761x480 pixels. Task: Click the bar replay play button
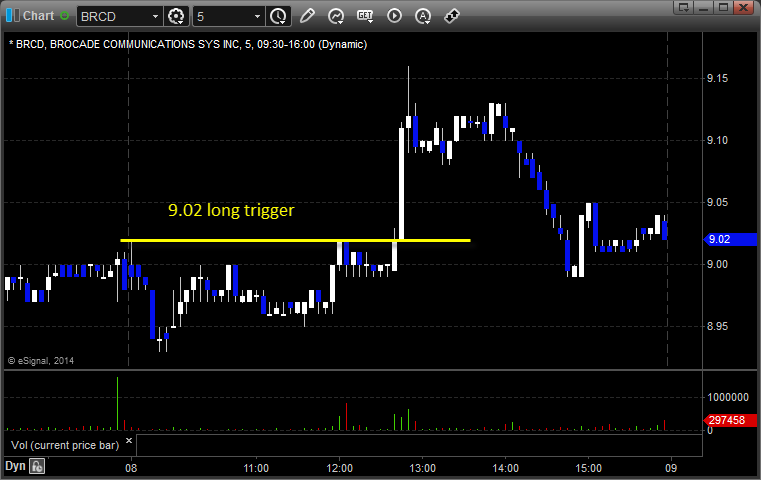pyautogui.click(x=395, y=16)
